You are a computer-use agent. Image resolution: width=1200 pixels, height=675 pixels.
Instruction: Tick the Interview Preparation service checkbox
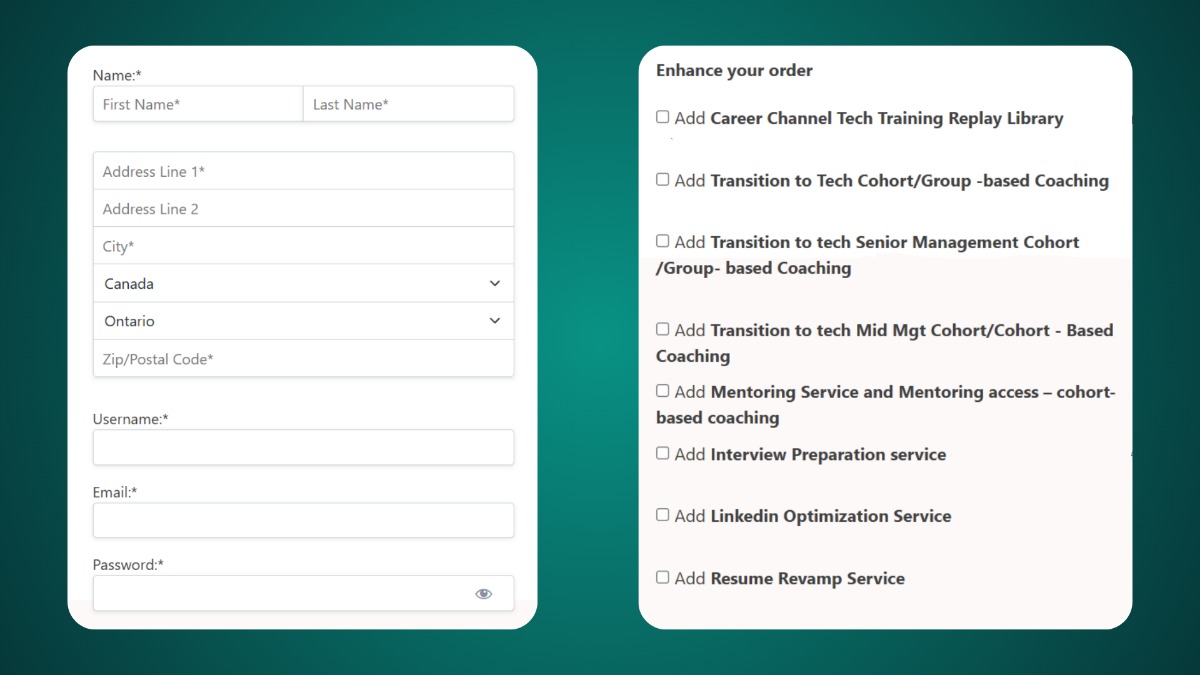pyautogui.click(x=662, y=453)
